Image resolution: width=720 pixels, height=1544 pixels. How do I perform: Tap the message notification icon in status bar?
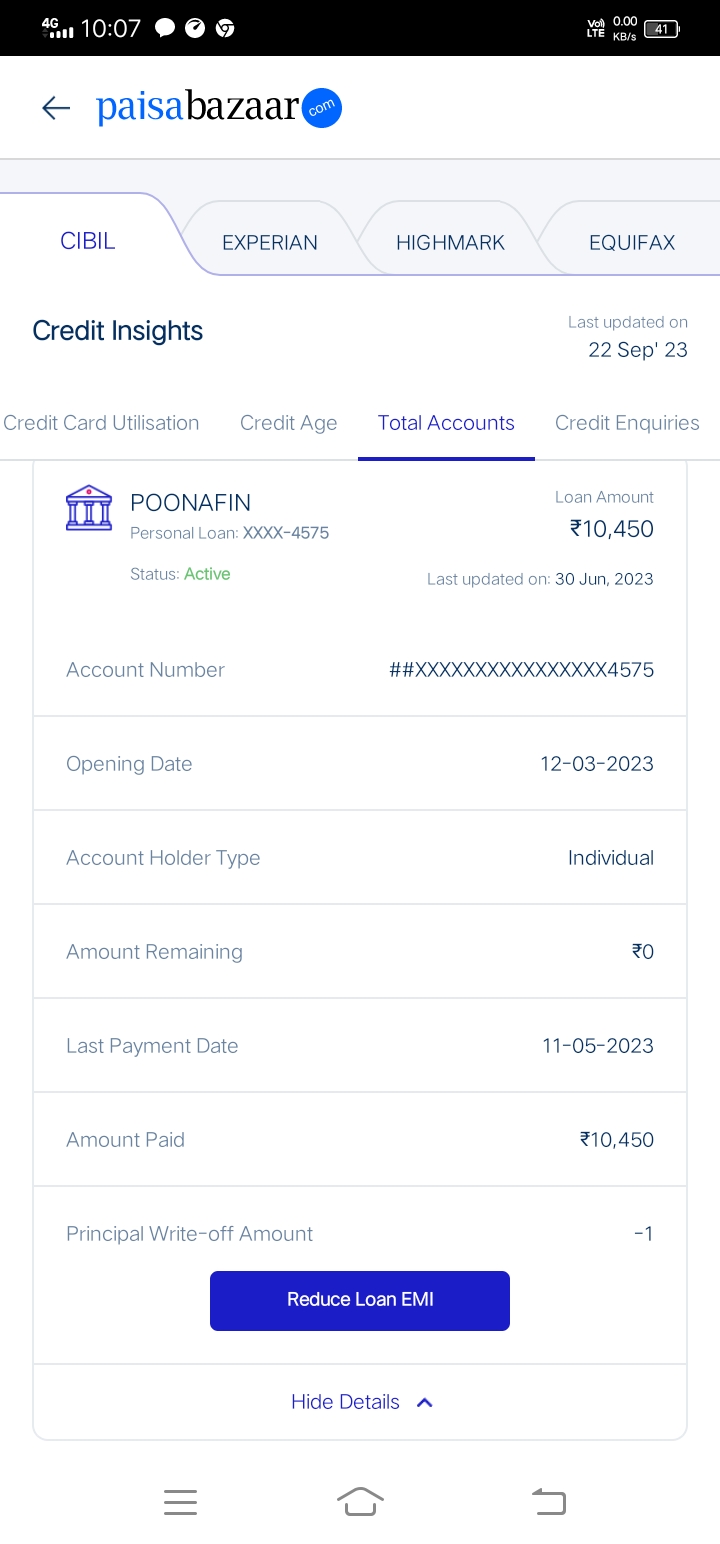coord(165,28)
